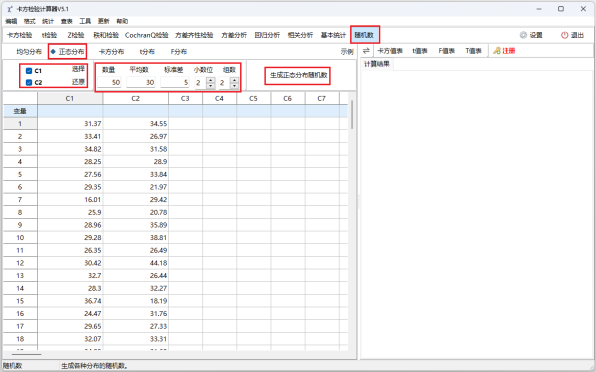Viewport: 596px width, 372px height.
Task: Click the swap arrows icon beside 卡方值表
Action: pos(366,51)
